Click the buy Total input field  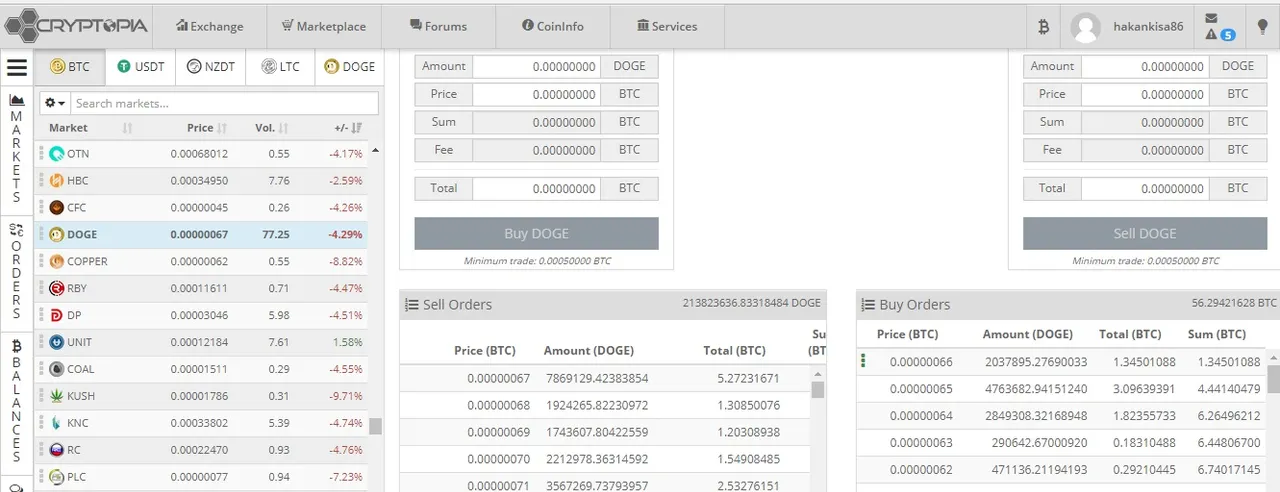pyautogui.click(x=536, y=188)
